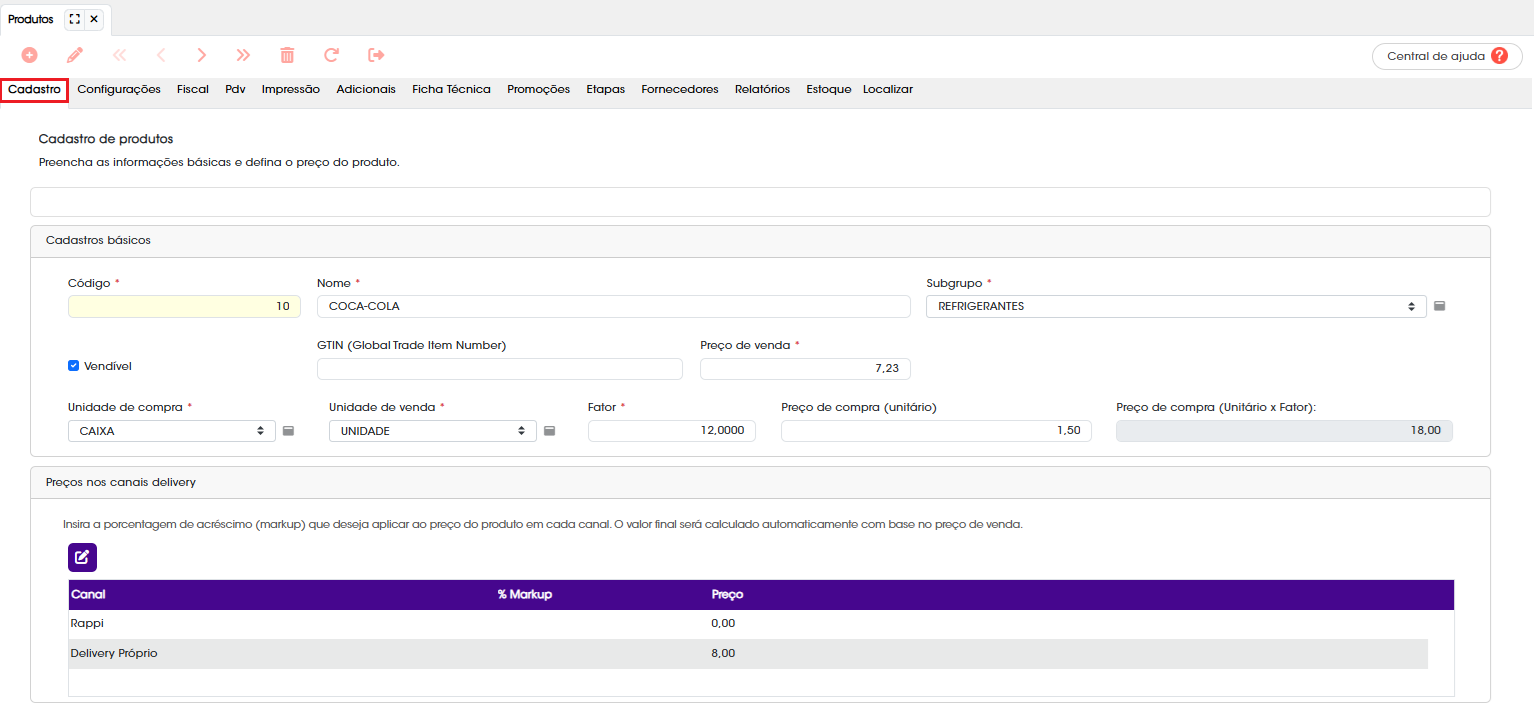Open the Unidade de compra dropdown CAIXA
Image resolution: width=1534 pixels, height=720 pixels.
[171, 431]
